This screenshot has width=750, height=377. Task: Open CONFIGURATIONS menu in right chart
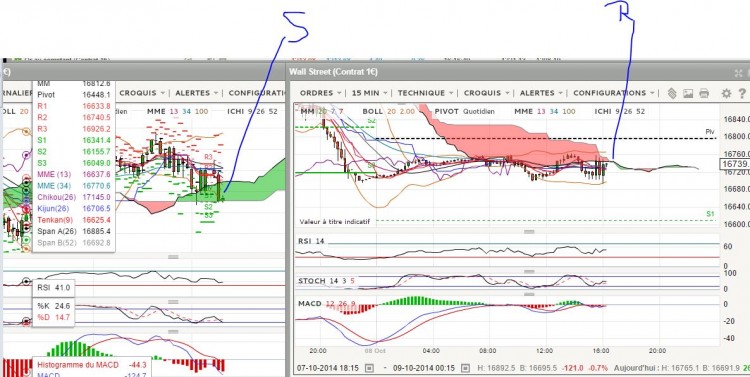614,93
